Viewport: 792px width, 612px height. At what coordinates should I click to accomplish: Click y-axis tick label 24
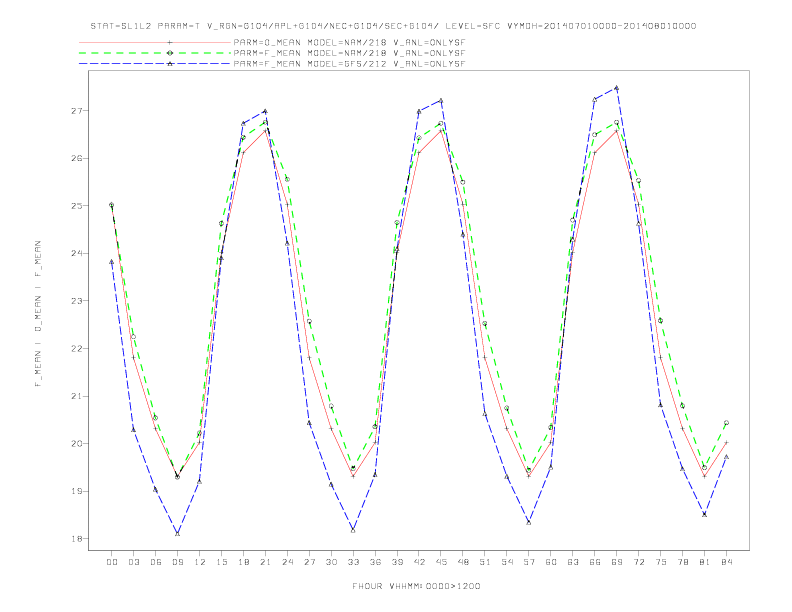point(77,253)
